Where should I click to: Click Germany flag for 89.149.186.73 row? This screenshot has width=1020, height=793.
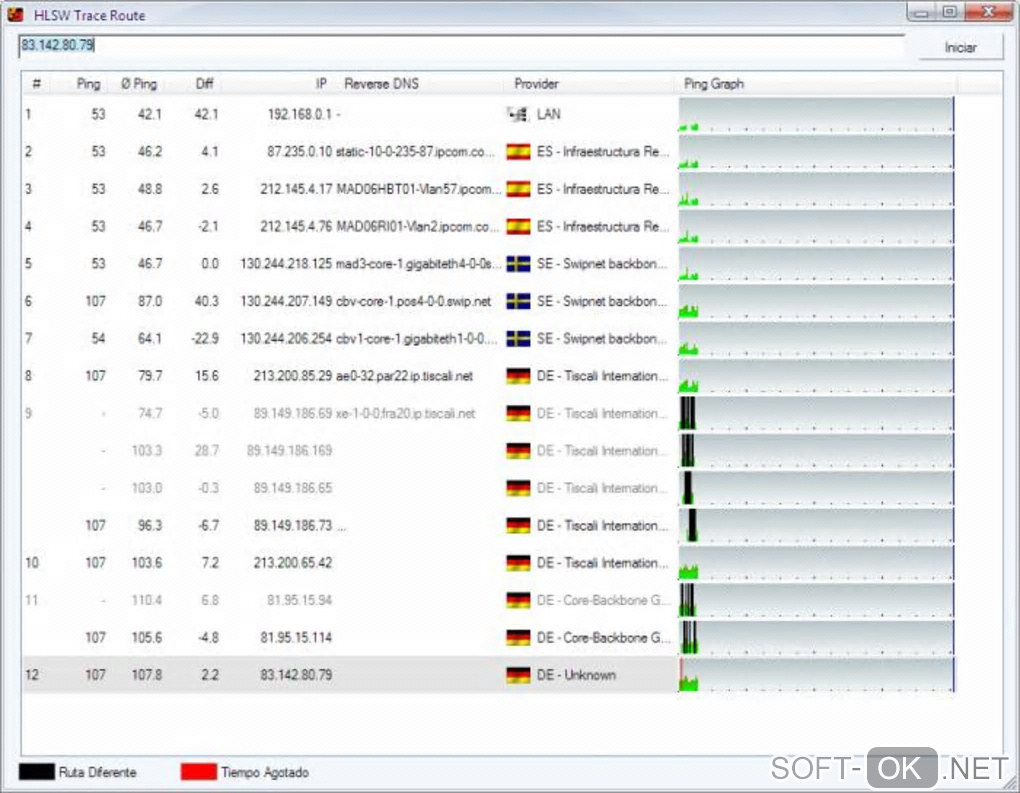pyautogui.click(x=518, y=525)
